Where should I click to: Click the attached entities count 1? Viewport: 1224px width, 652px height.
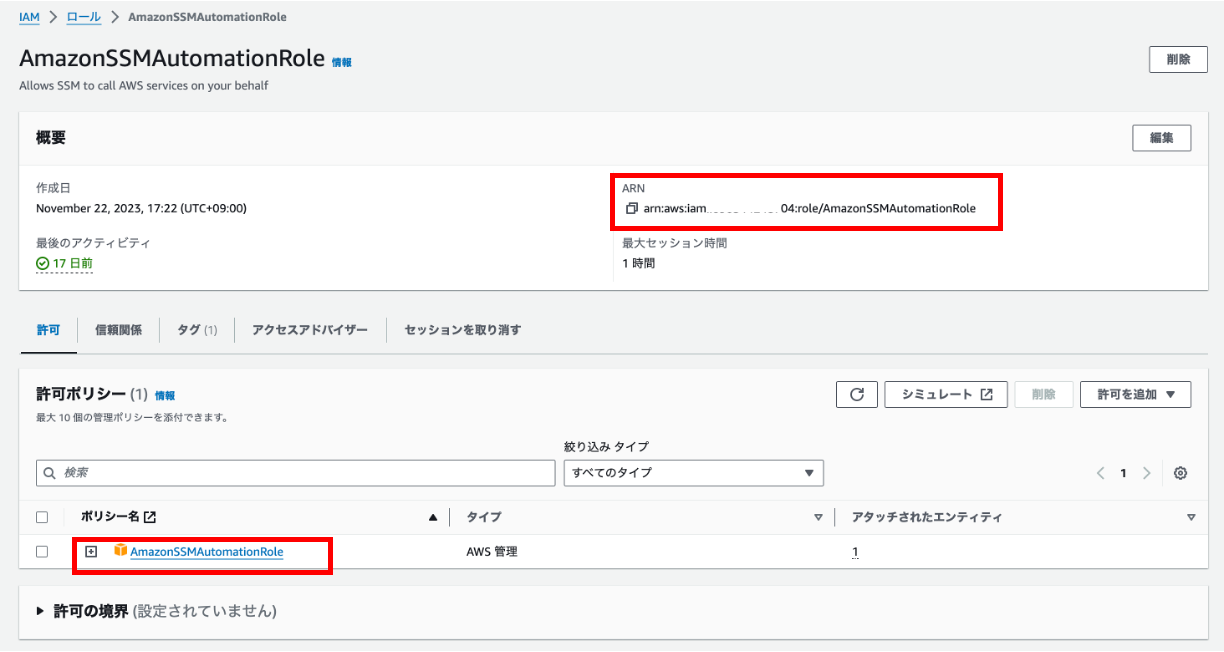(855, 552)
